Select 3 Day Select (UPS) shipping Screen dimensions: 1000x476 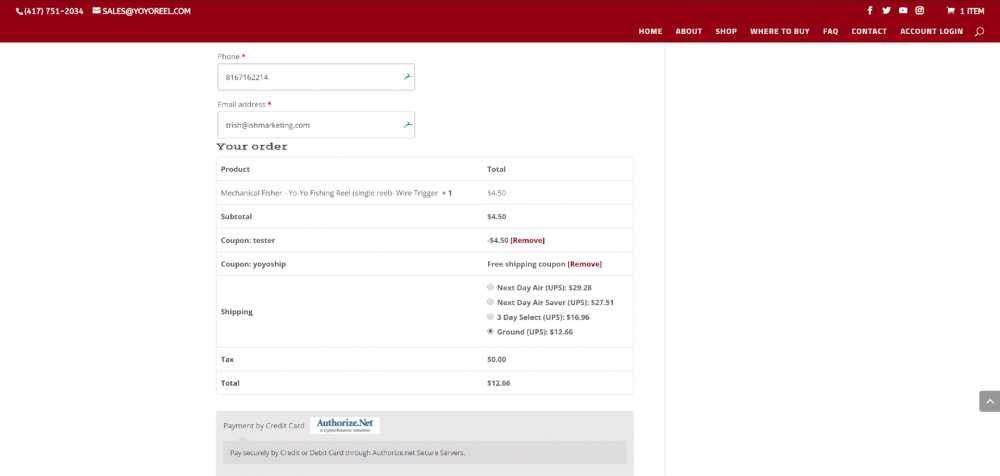point(490,316)
